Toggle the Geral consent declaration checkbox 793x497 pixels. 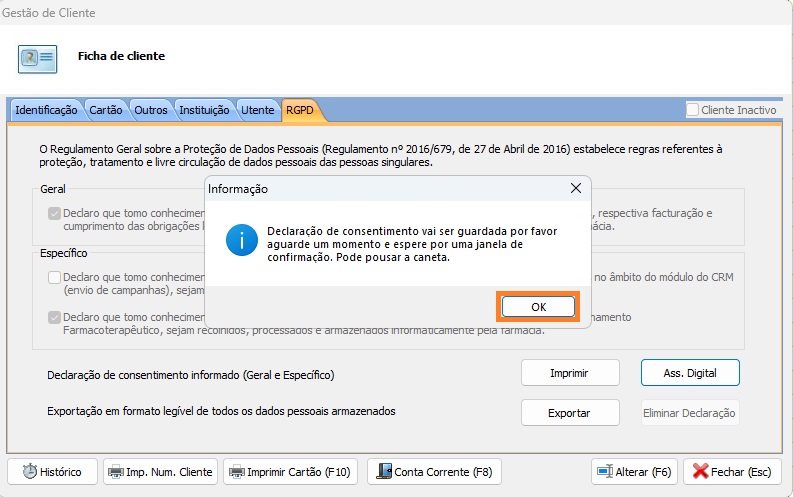click(54, 213)
